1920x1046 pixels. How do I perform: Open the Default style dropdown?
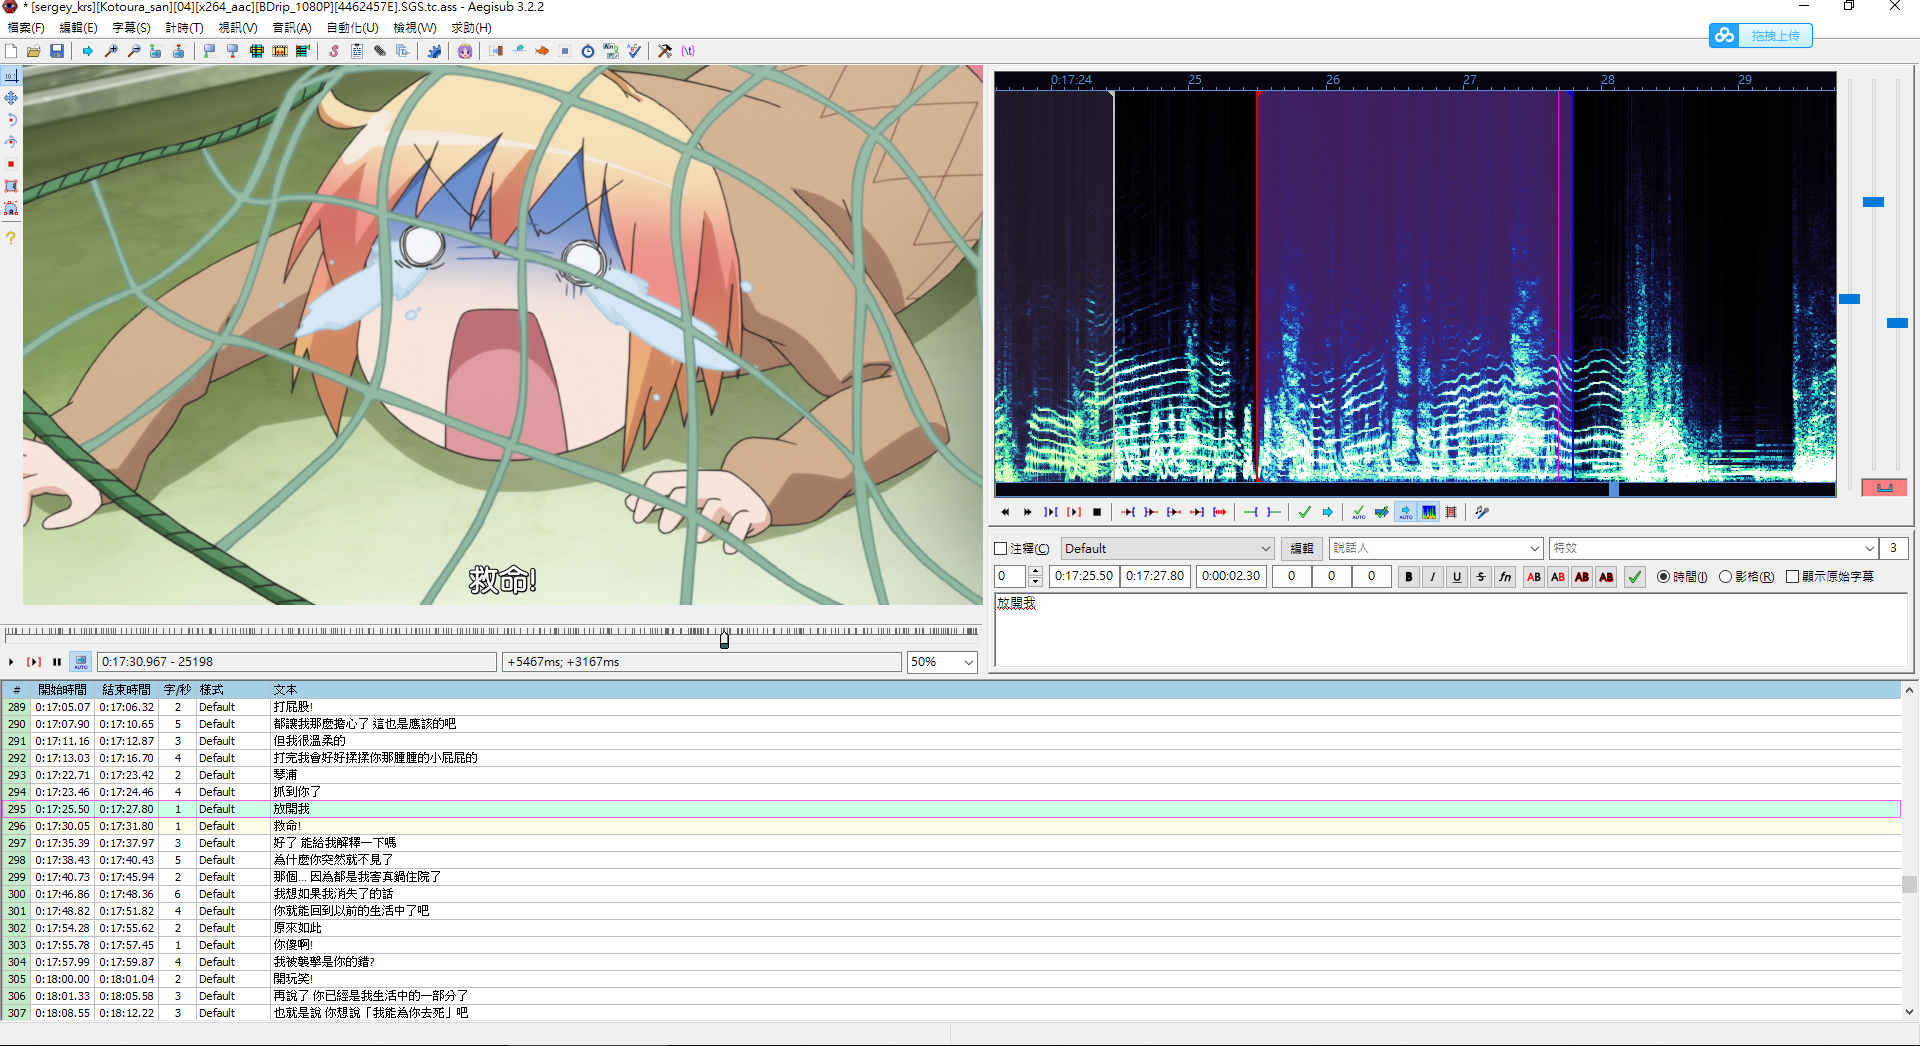pos(1167,549)
